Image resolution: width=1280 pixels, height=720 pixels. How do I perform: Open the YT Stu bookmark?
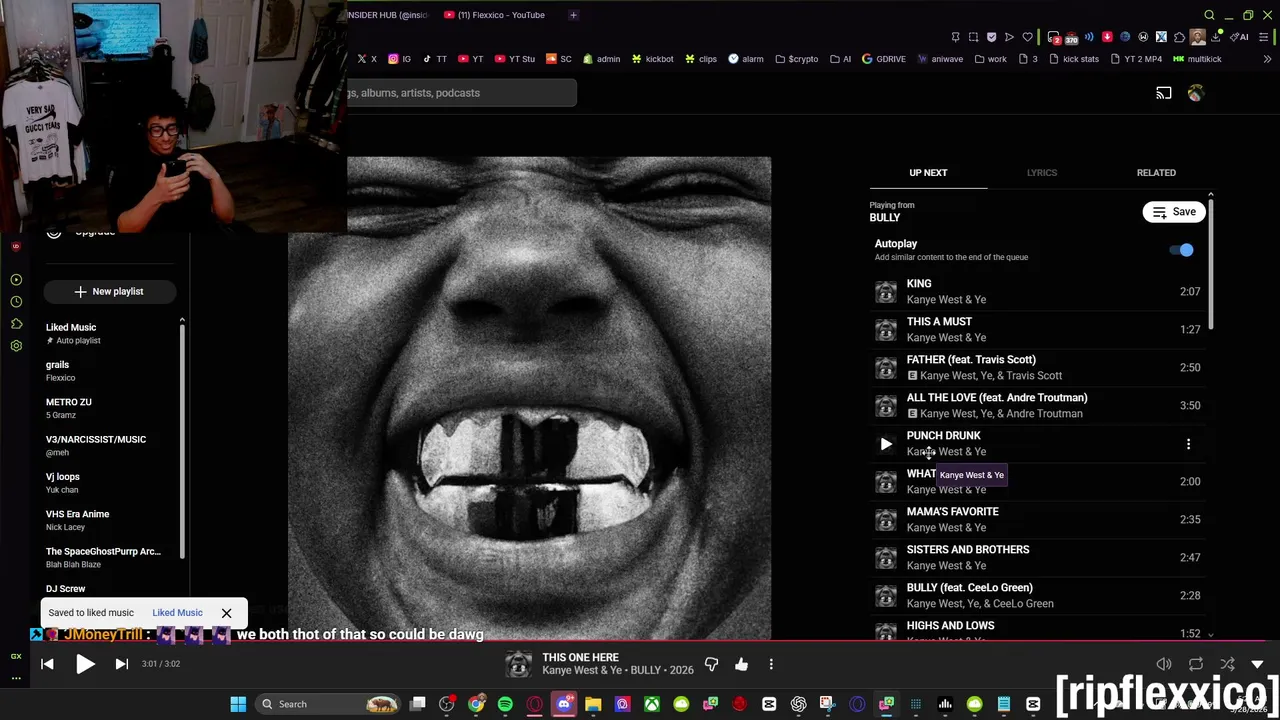tap(514, 59)
